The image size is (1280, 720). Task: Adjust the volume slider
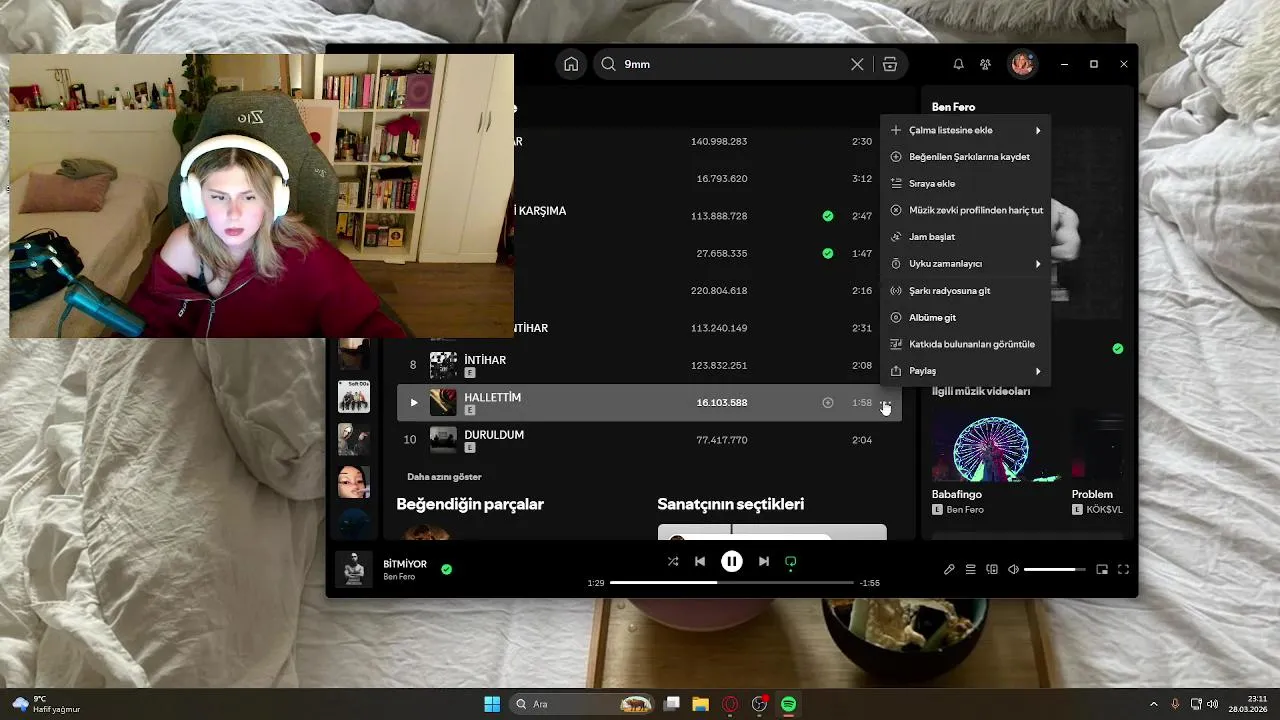1054,570
